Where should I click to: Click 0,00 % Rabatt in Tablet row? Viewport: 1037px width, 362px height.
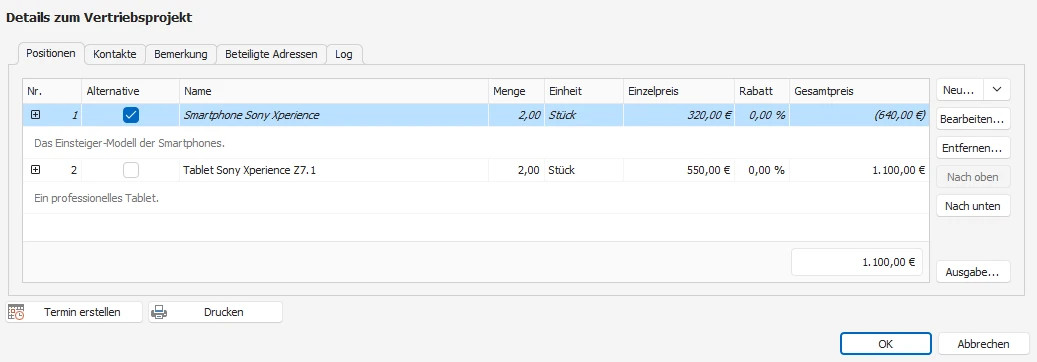[762, 170]
